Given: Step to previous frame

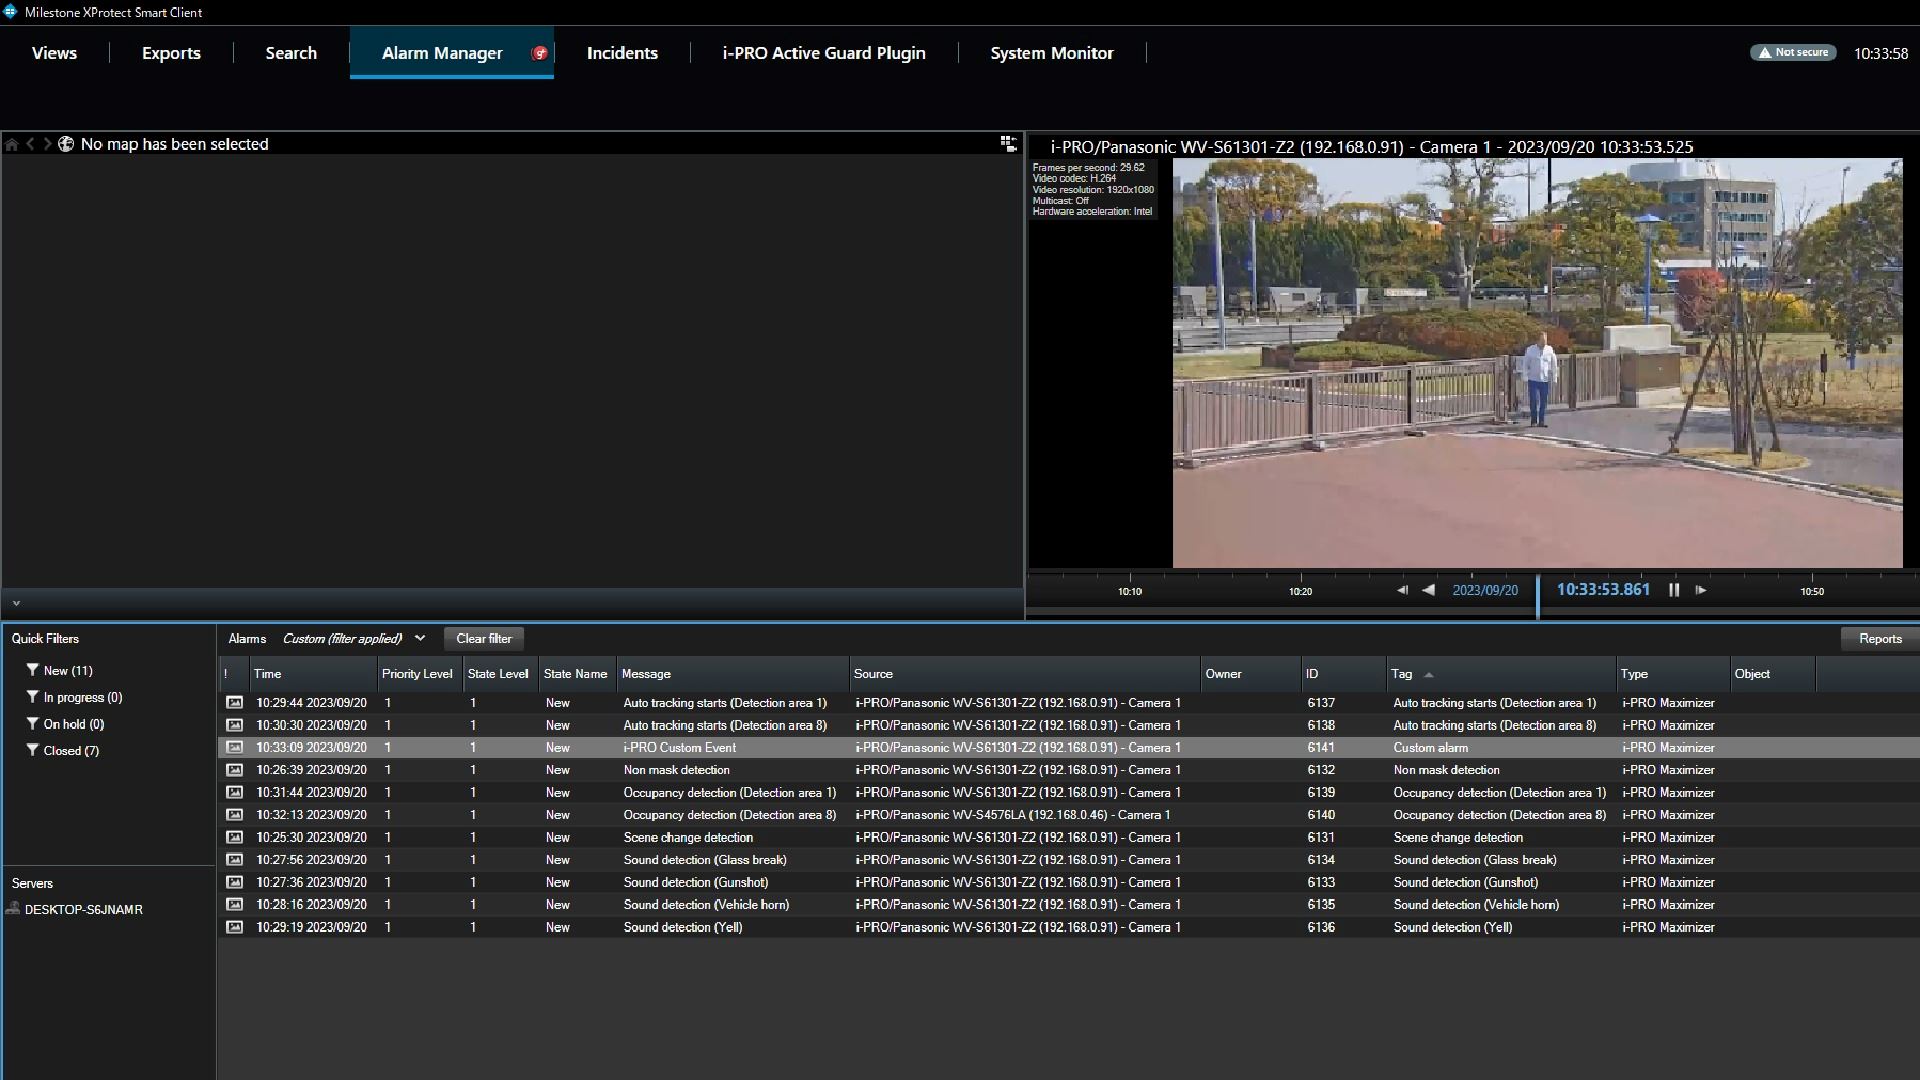Looking at the screenshot, I should pos(1402,590).
